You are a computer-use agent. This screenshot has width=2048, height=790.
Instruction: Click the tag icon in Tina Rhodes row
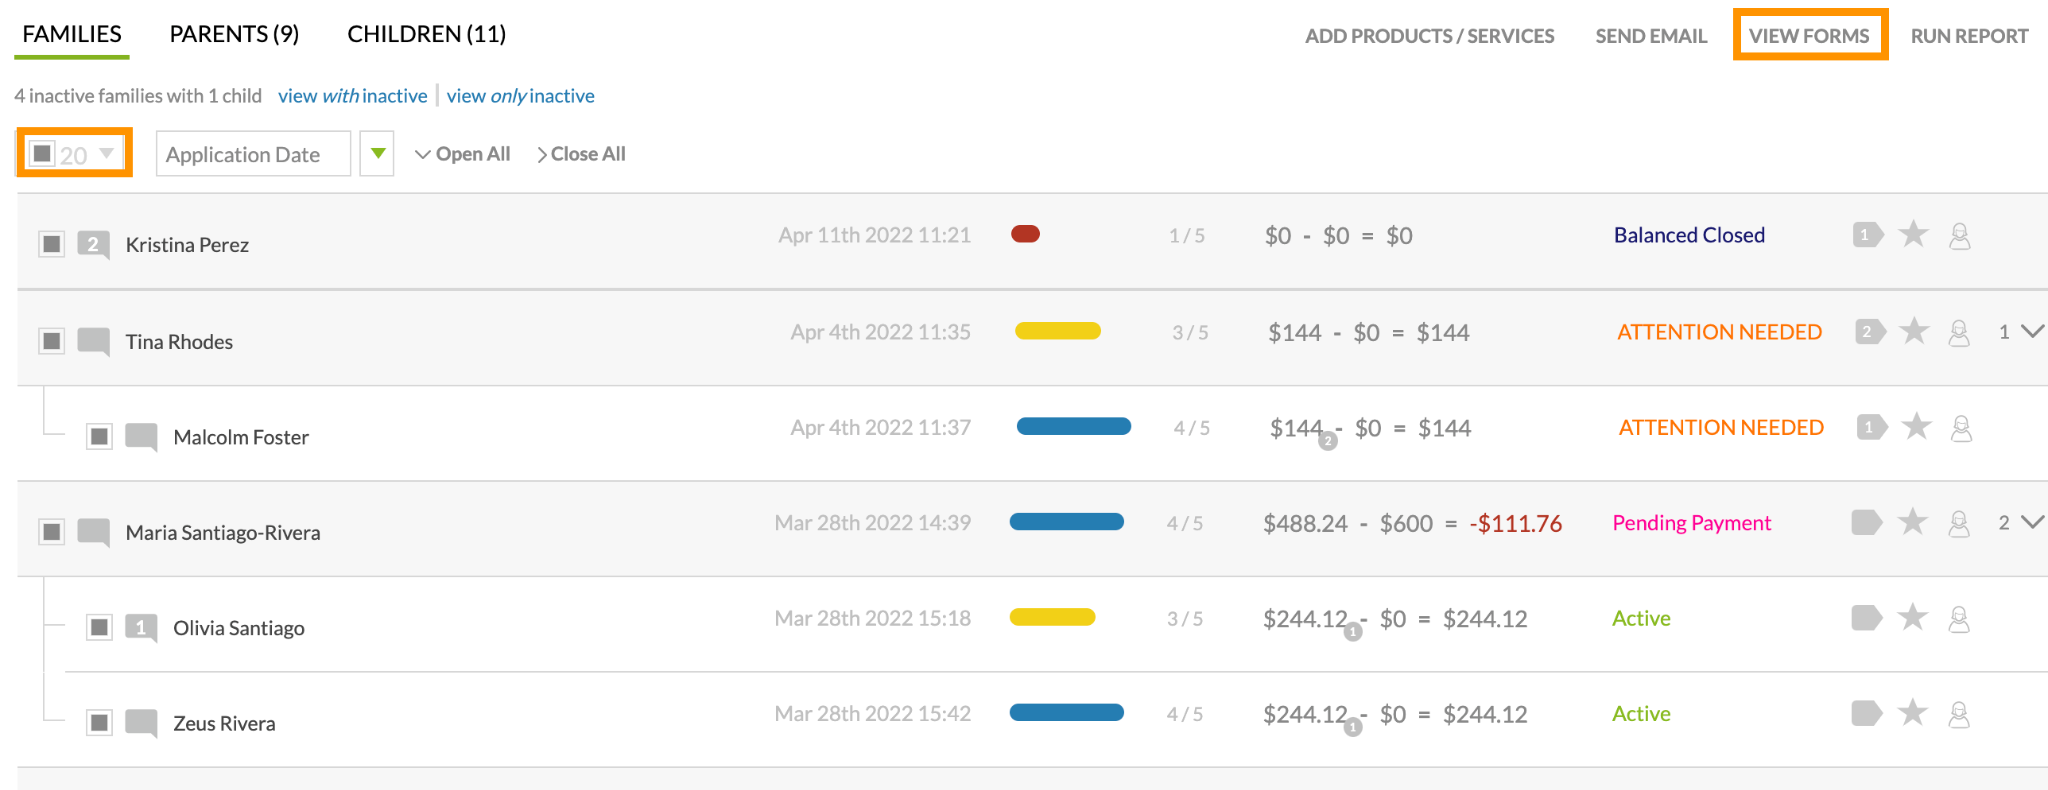[x=1870, y=332]
